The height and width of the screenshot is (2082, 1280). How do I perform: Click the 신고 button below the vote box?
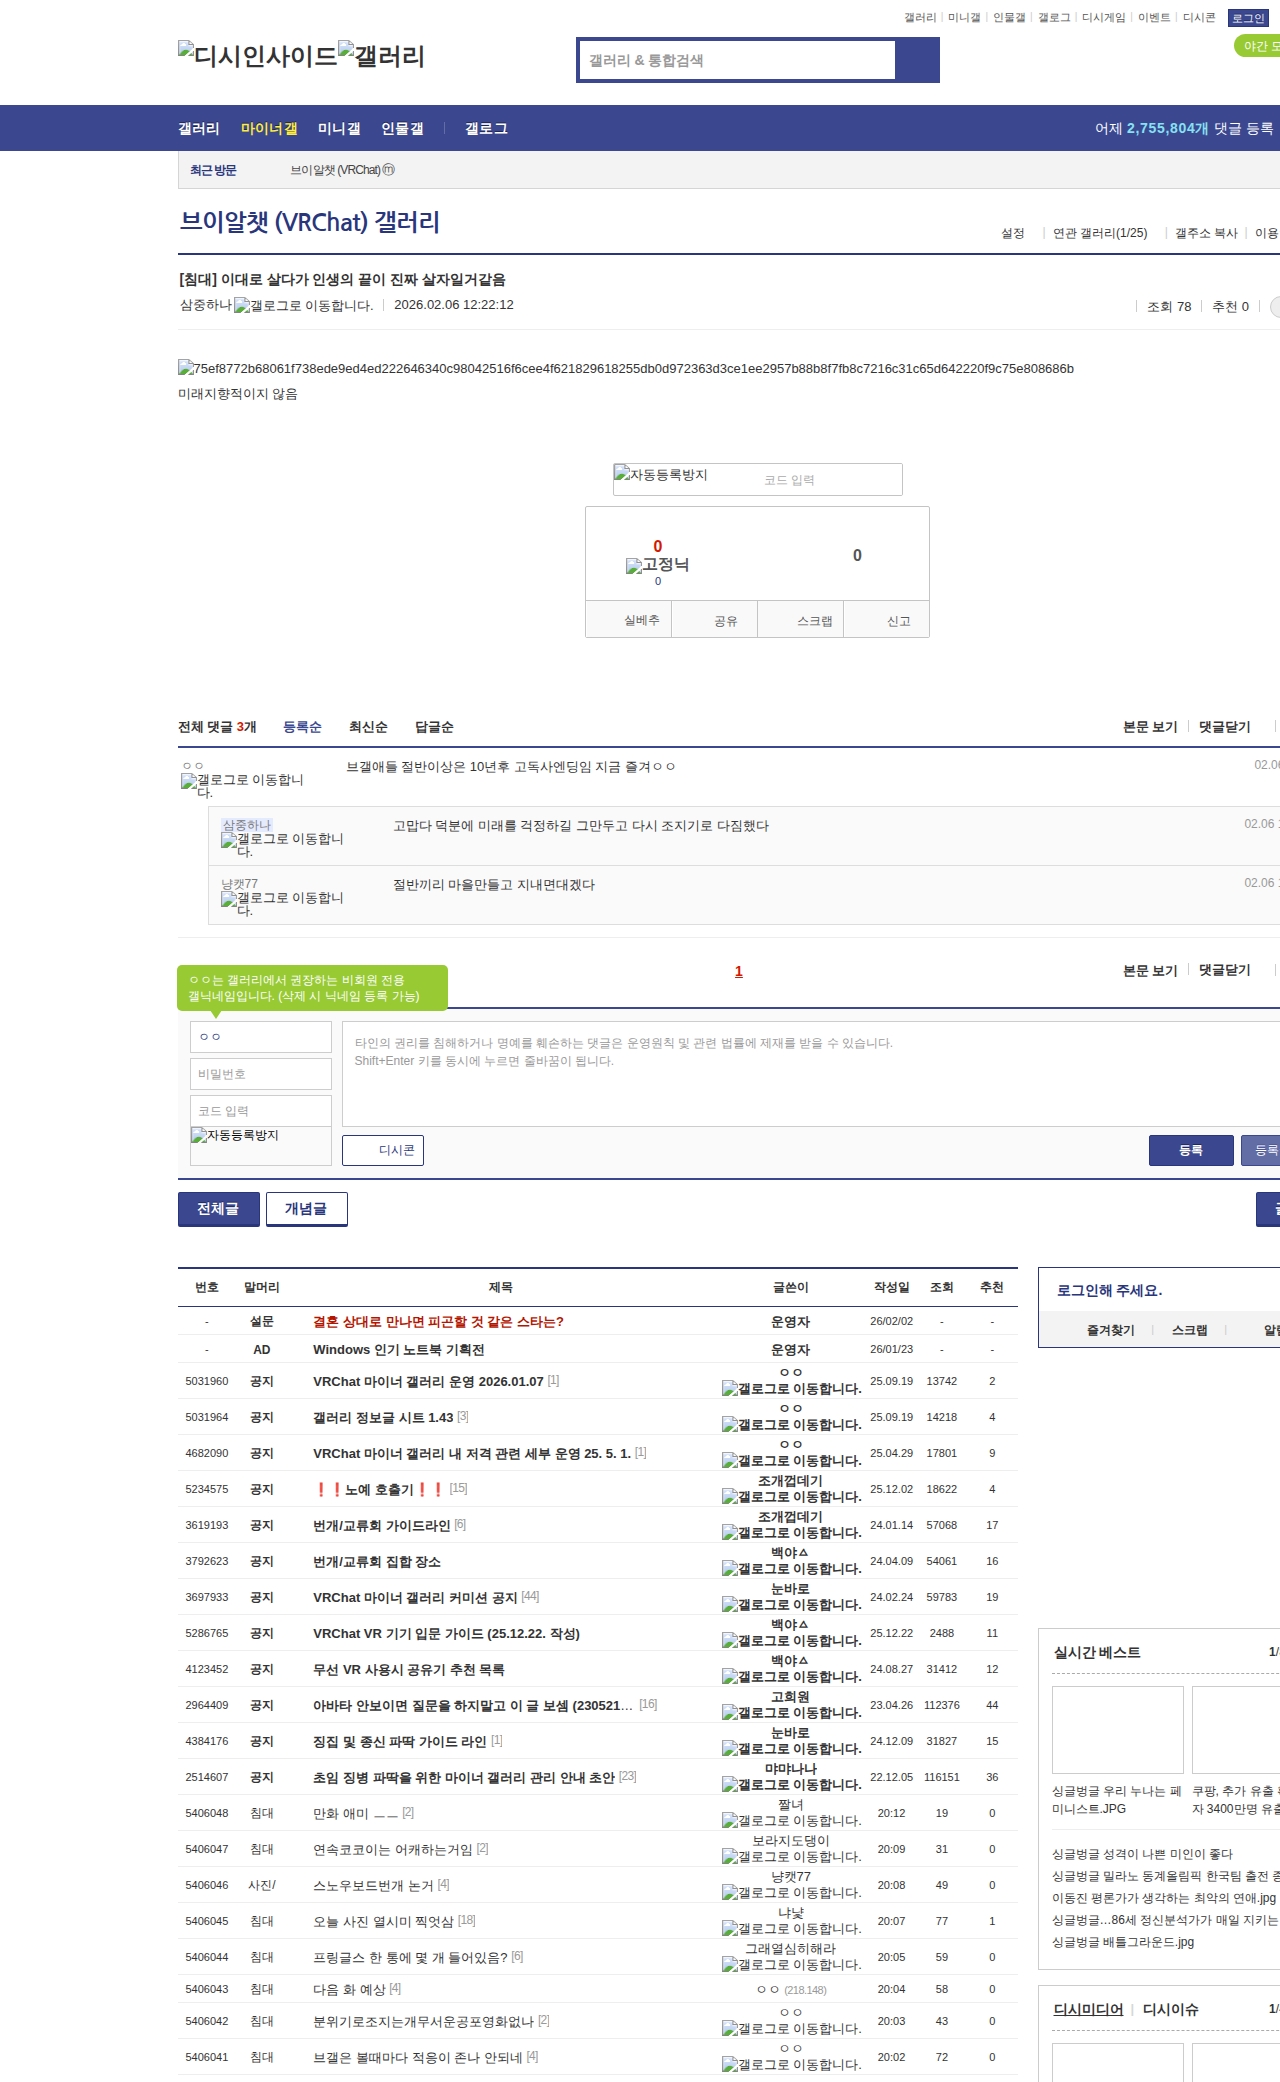tap(898, 621)
